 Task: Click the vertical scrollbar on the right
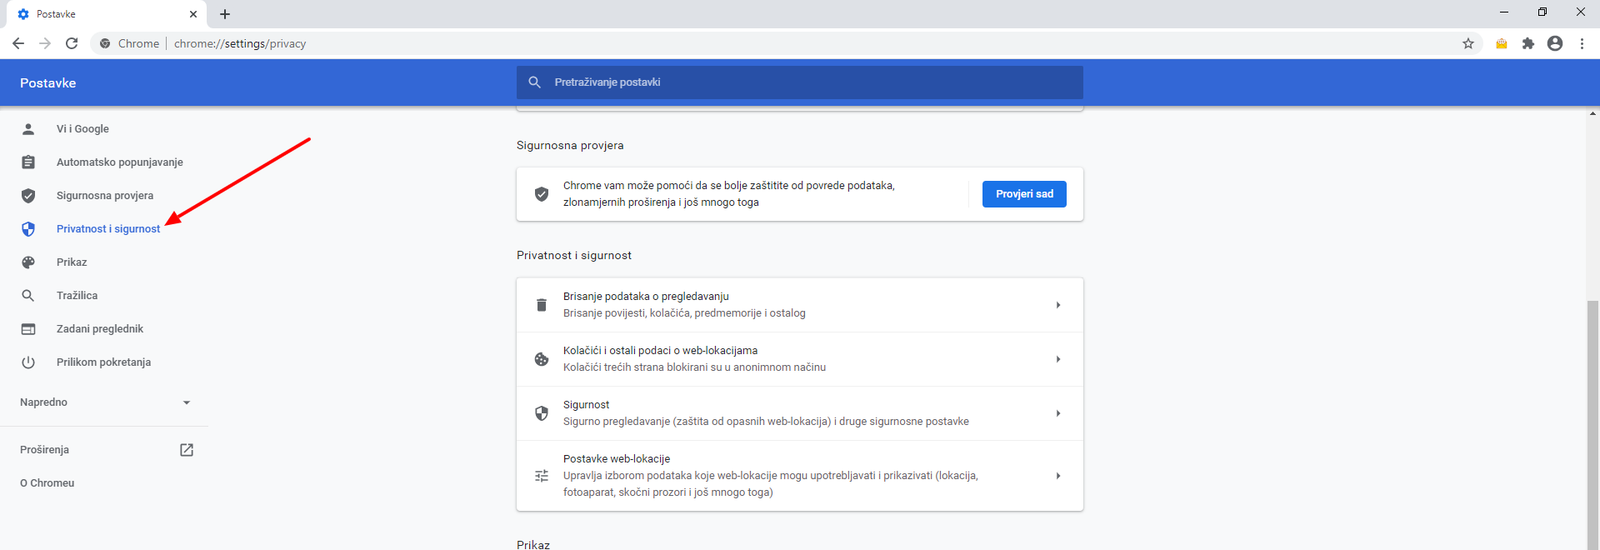click(1592, 420)
